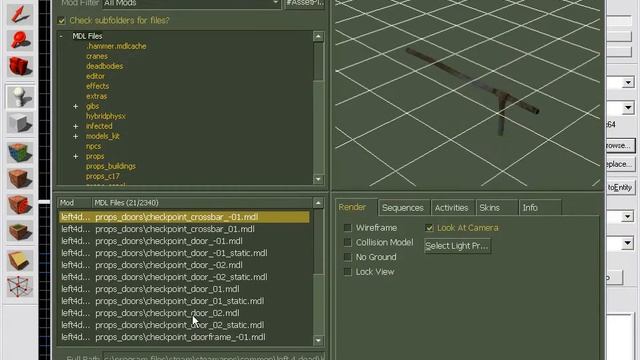The height and width of the screenshot is (360, 640).
Task: Collapse the MDL Files root node
Action: [x=61, y=36]
